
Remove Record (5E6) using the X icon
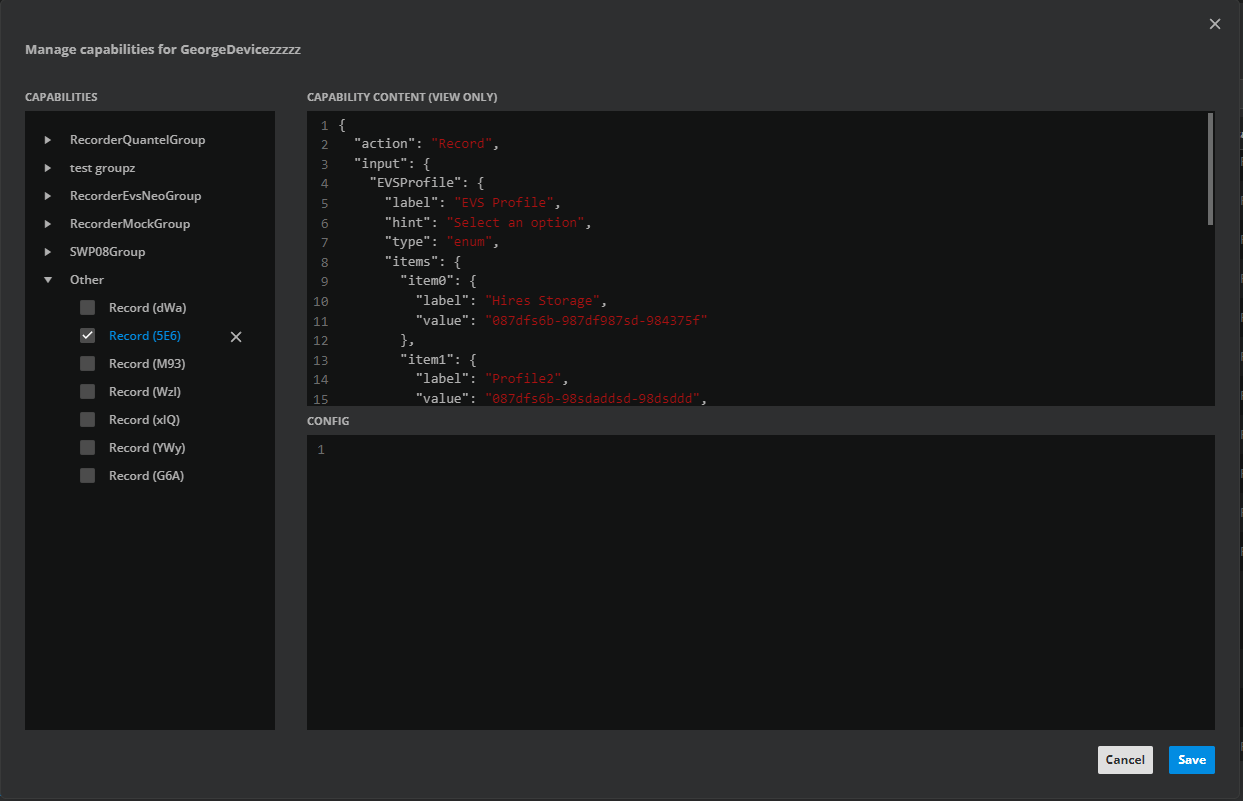click(x=236, y=337)
